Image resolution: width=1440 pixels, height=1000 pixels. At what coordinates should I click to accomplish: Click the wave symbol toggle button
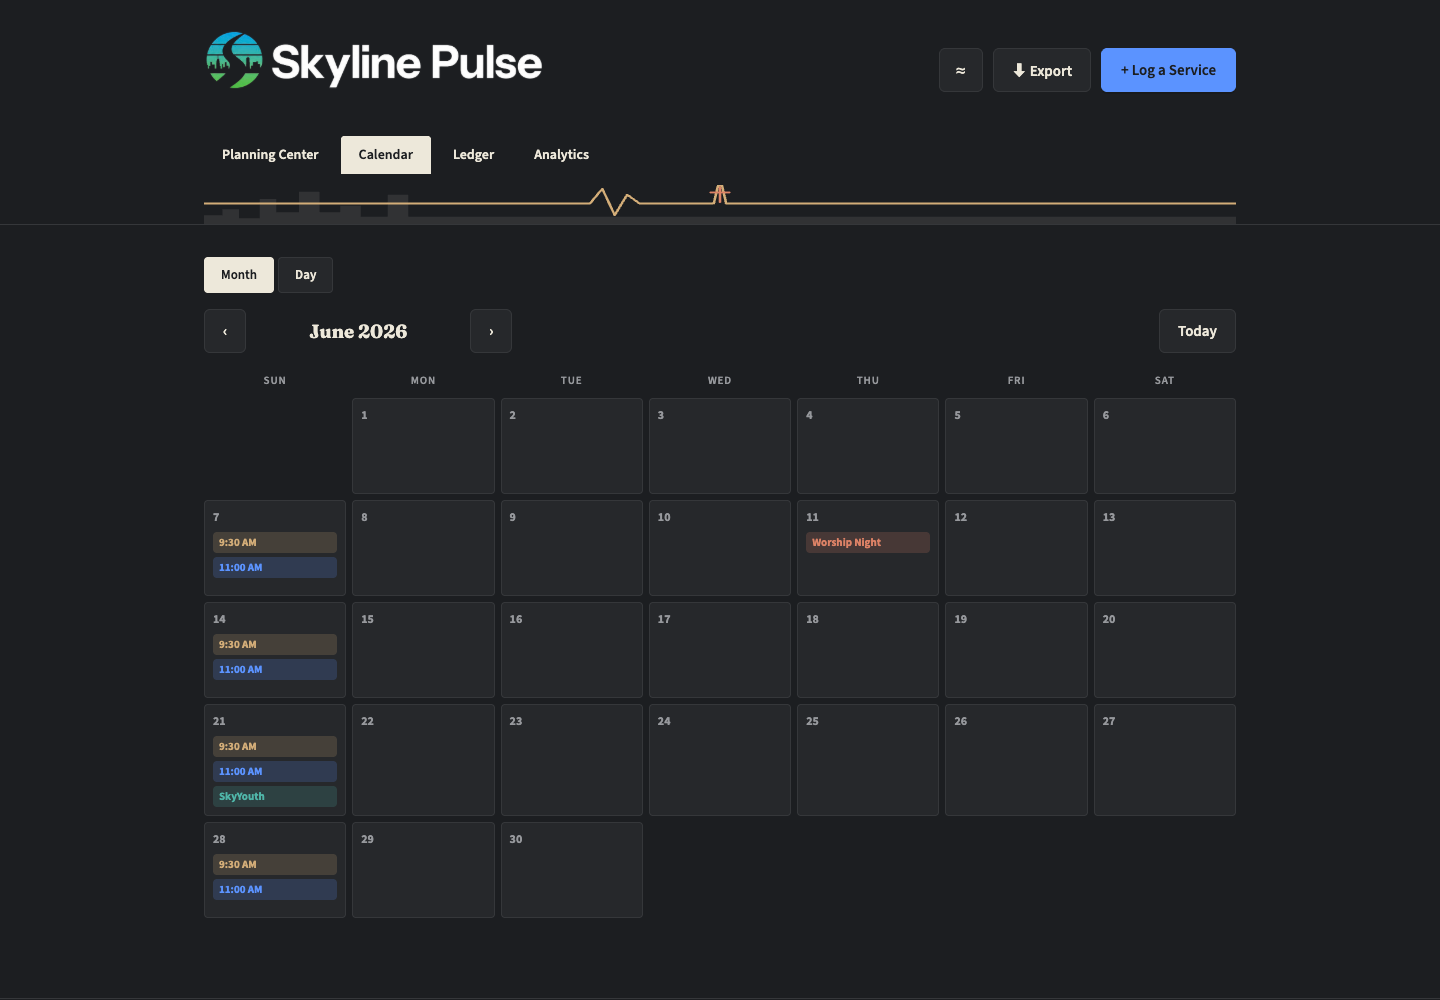[x=961, y=70]
